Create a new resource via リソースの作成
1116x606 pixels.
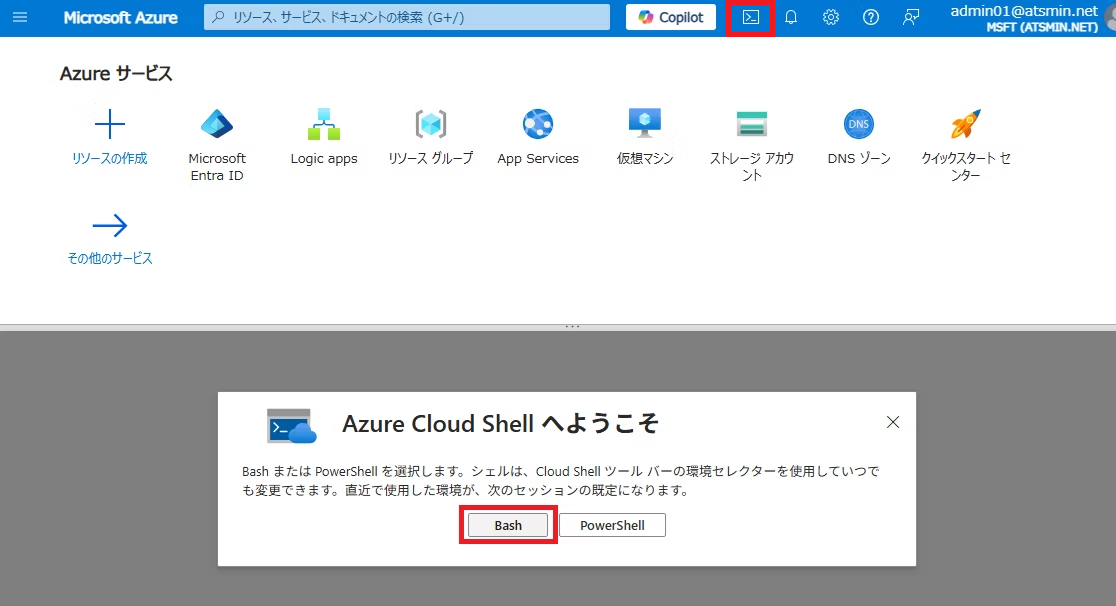[x=109, y=124]
